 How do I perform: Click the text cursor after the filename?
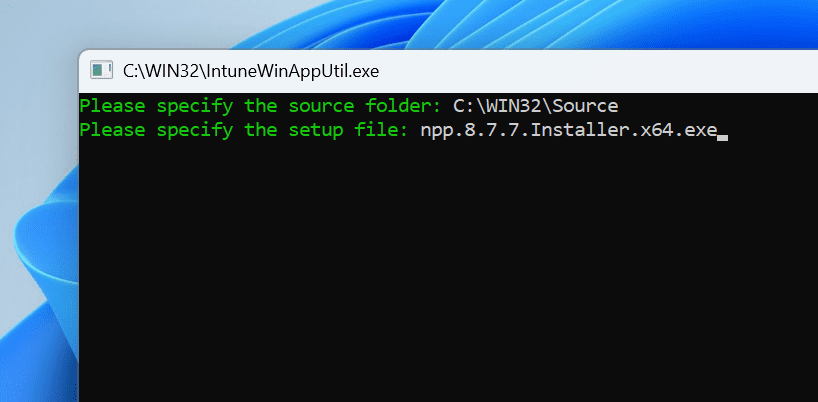(723, 136)
